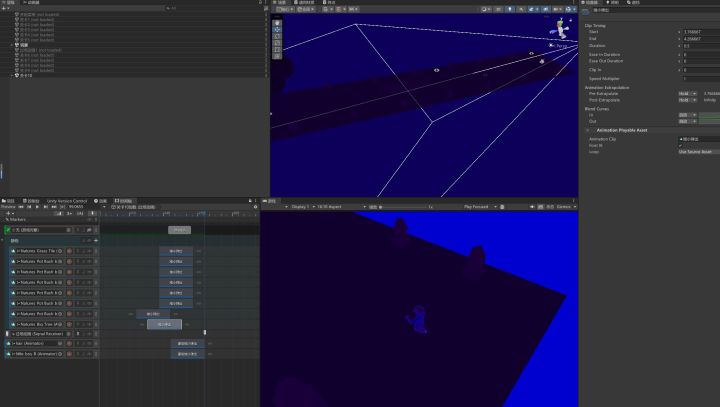Edit the clip Start field
Viewport: 720px width, 407px height.
(701, 32)
